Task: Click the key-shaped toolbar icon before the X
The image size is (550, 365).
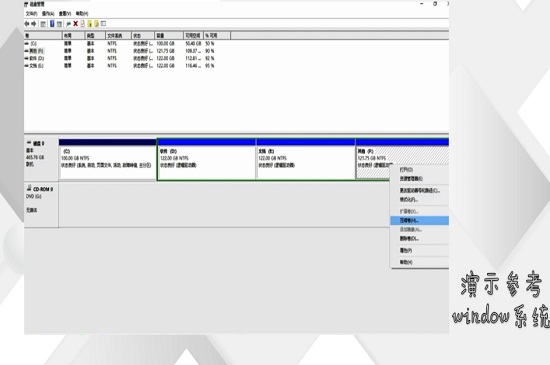Action: (x=68, y=24)
